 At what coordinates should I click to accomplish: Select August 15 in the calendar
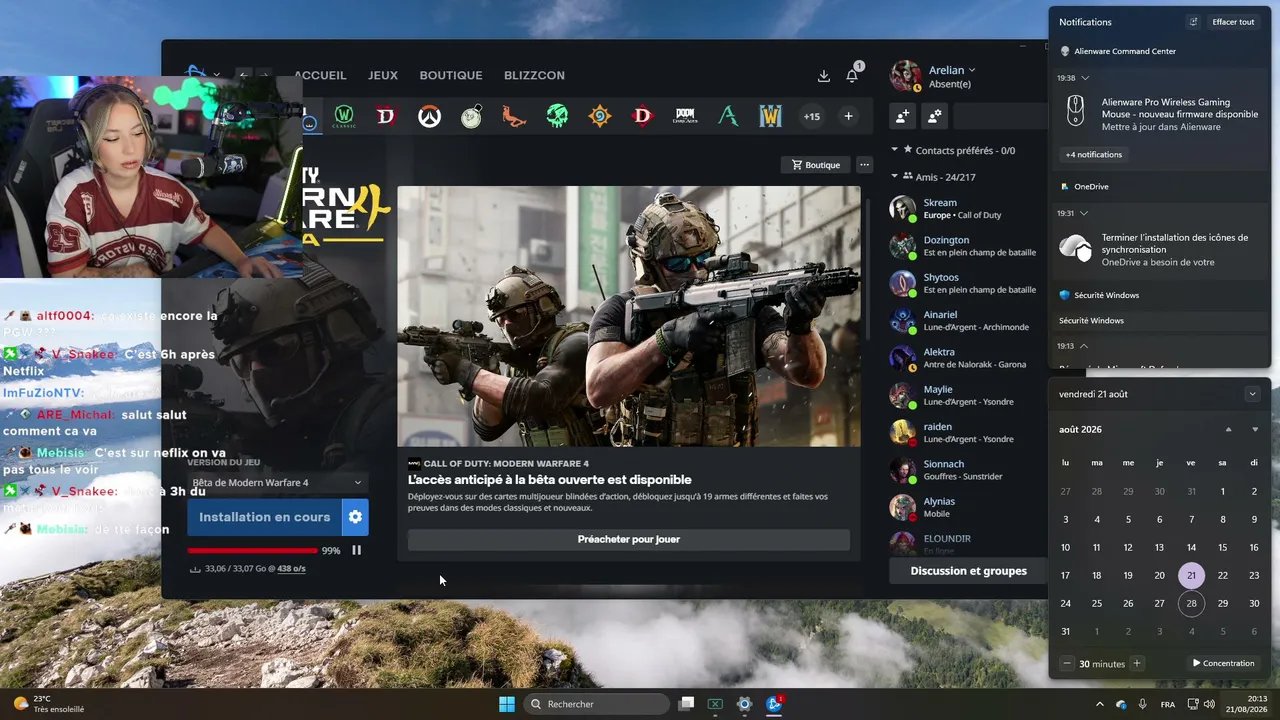coord(1222,547)
